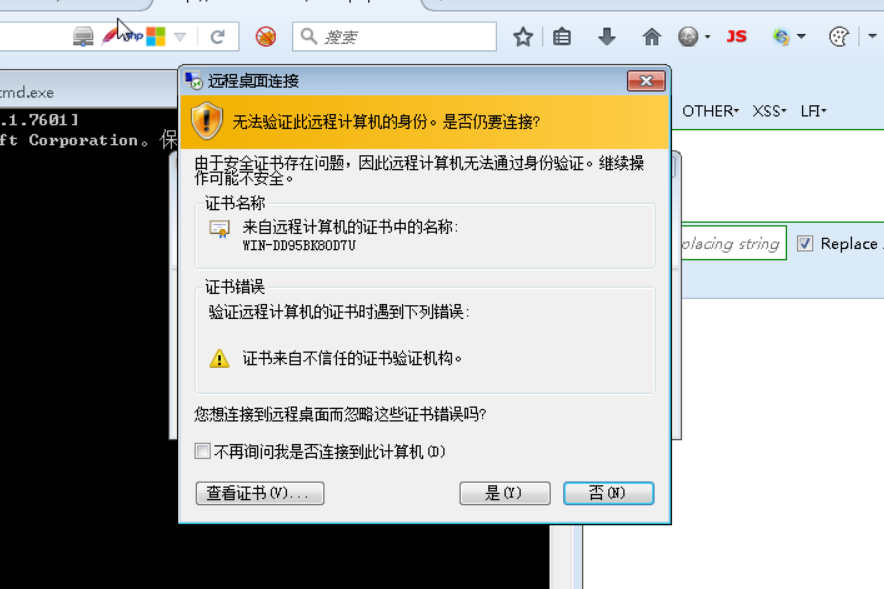Click the bookmark star icon

click(x=523, y=37)
